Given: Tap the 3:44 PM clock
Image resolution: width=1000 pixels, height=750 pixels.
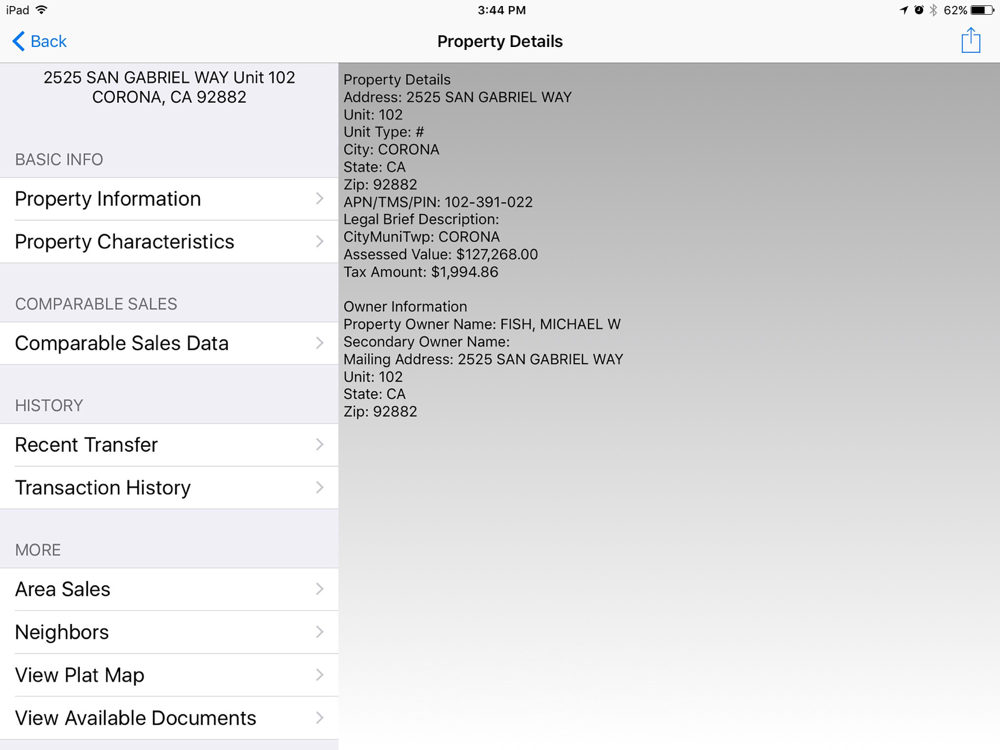Looking at the screenshot, I should [501, 10].
